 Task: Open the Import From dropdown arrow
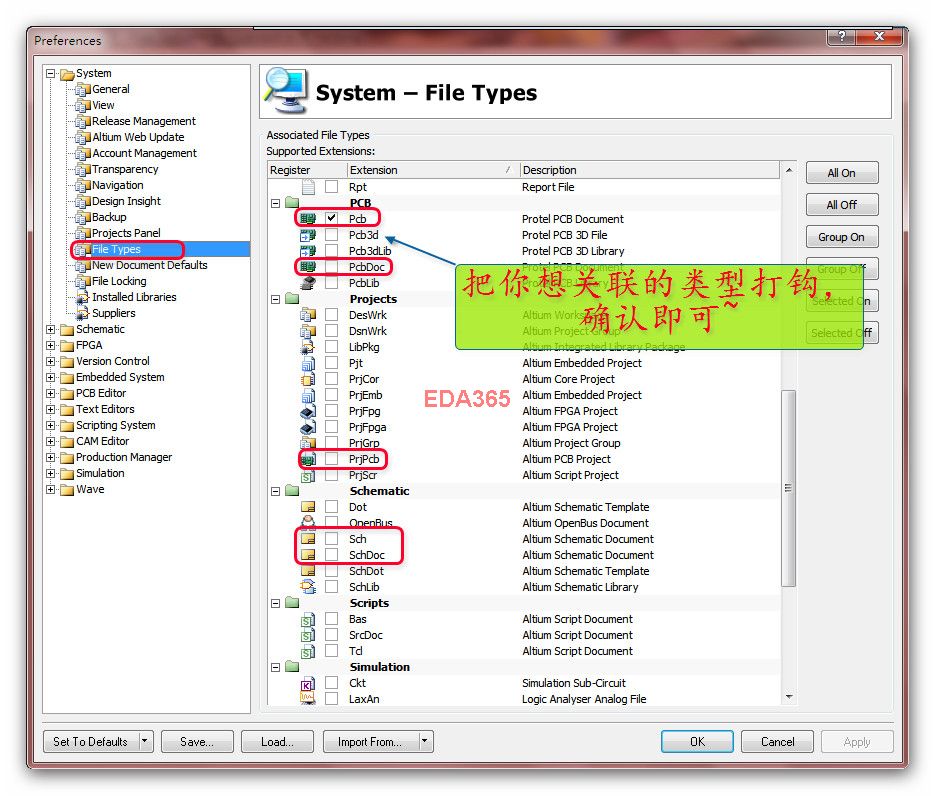[424, 741]
